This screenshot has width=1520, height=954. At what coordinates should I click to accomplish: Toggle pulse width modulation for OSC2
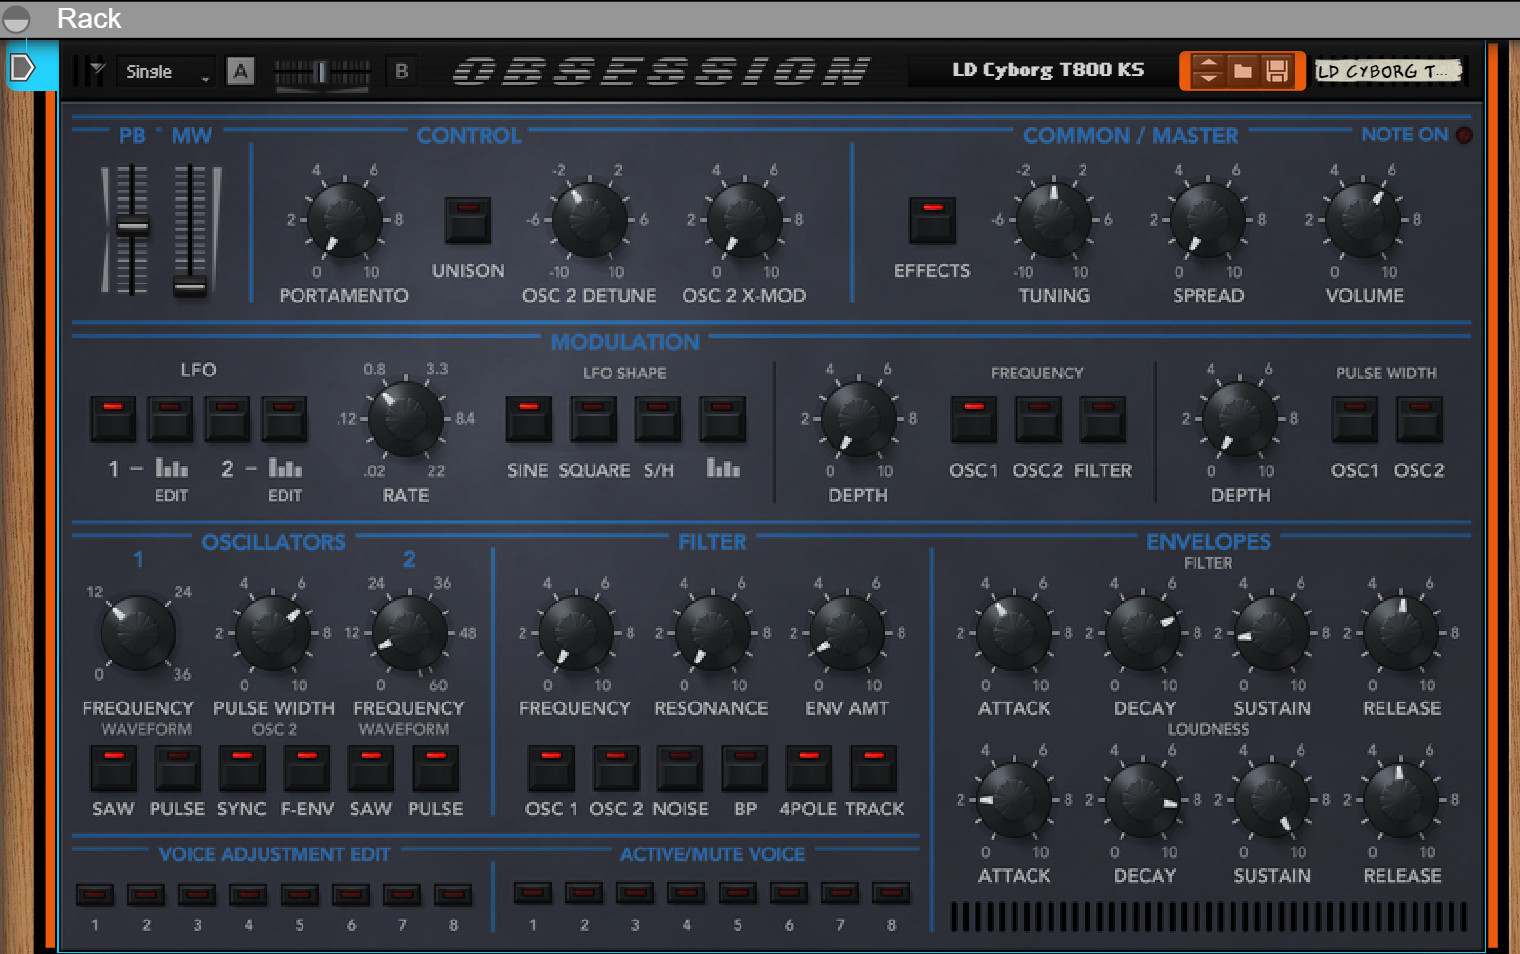(x=1419, y=419)
